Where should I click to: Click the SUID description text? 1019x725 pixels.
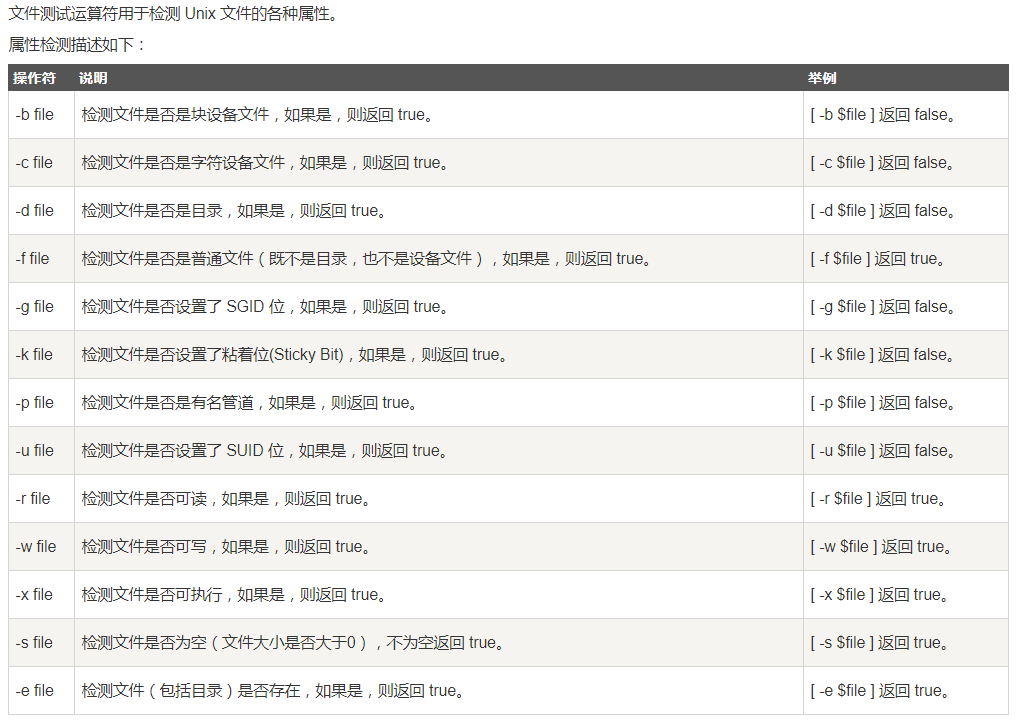point(265,451)
